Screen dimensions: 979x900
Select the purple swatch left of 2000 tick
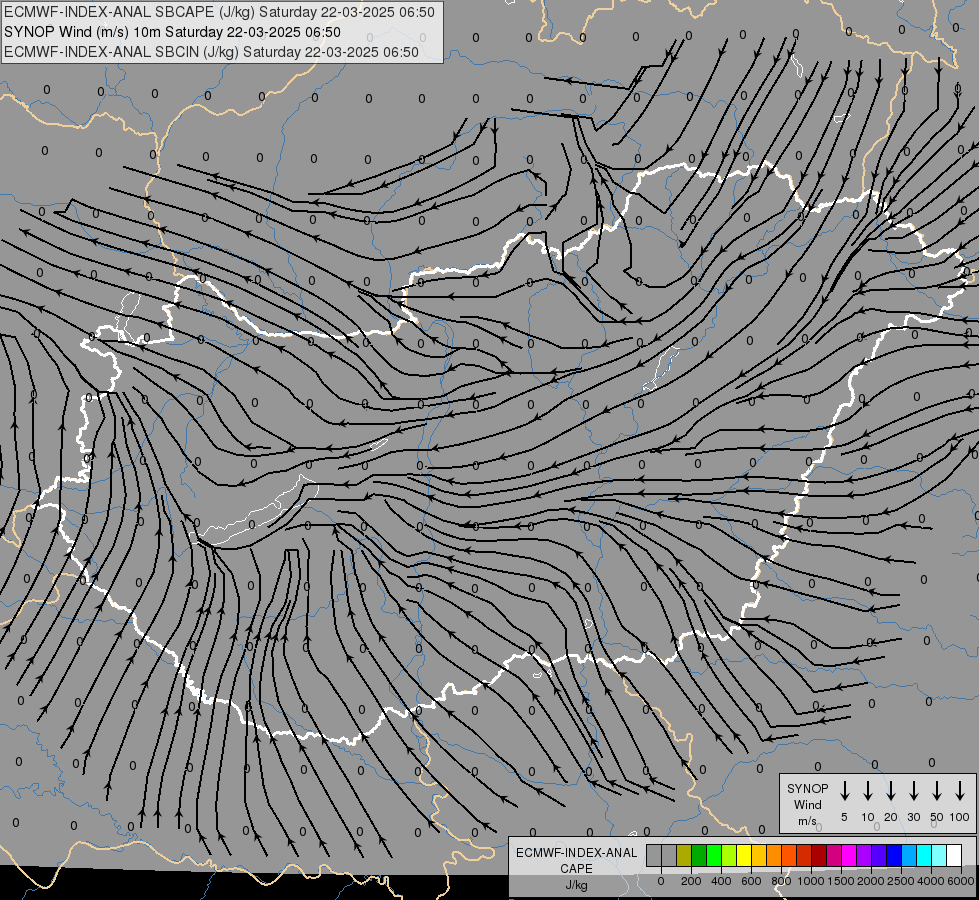[x=865, y=856]
